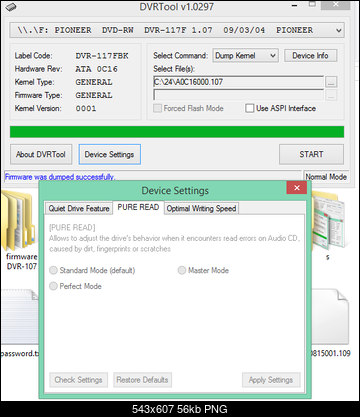360x417 pixels.
Task: Expand the PIONEER DVD-RW drive selector dropdown
Action: tap(177, 30)
